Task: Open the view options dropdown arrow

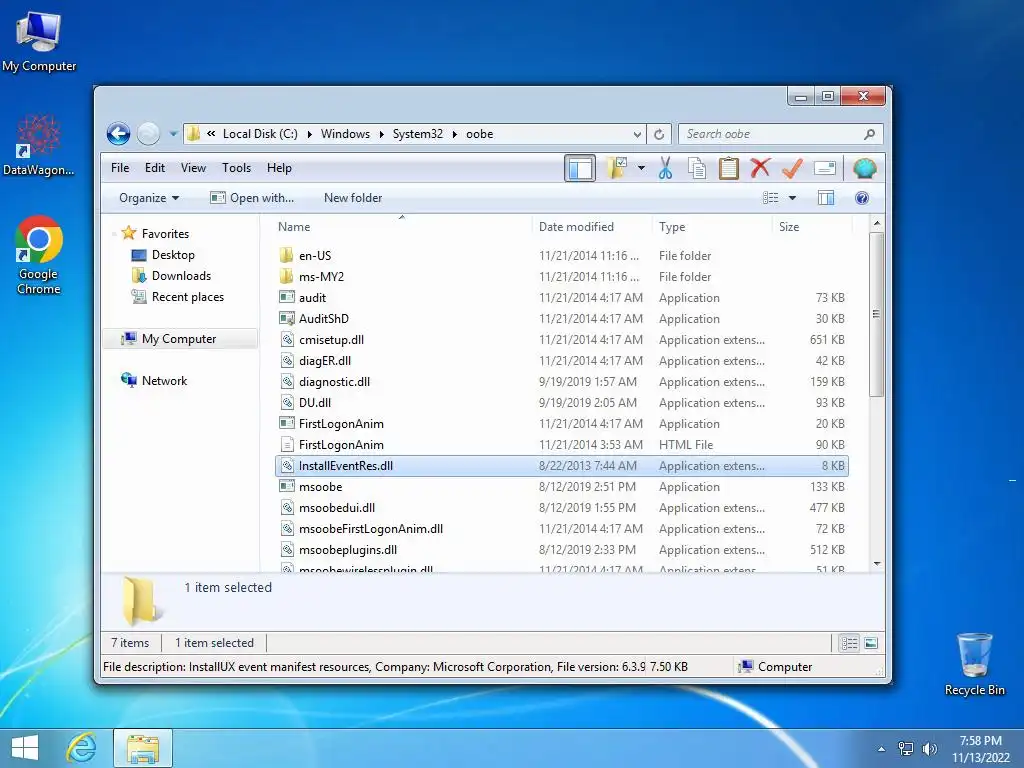Action: coord(792,198)
